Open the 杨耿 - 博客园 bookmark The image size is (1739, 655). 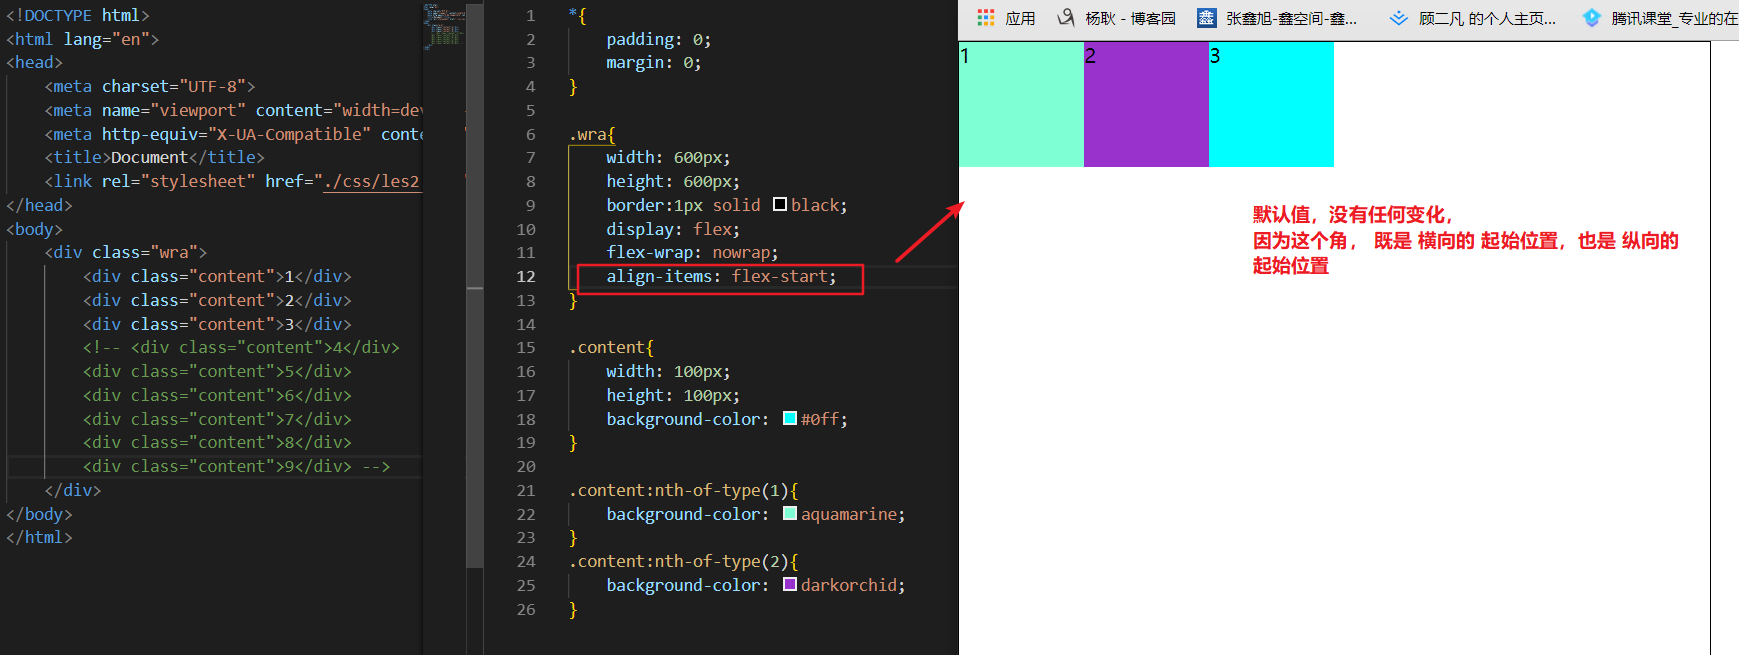tap(1117, 18)
